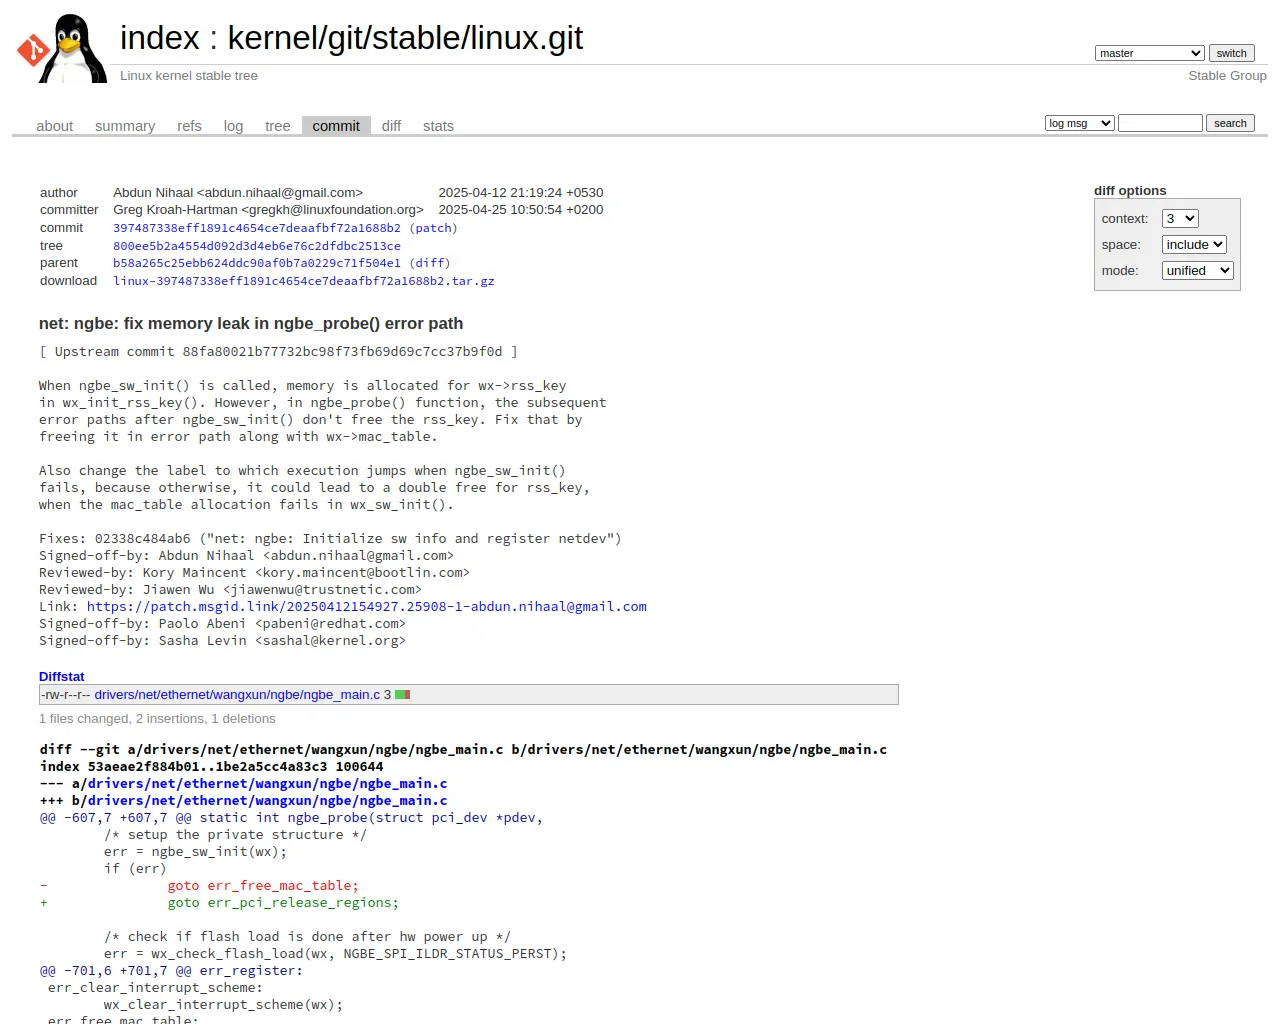Click the hunk header @@ -701,6 +701,7
The image size is (1280, 1024).
(171, 971)
